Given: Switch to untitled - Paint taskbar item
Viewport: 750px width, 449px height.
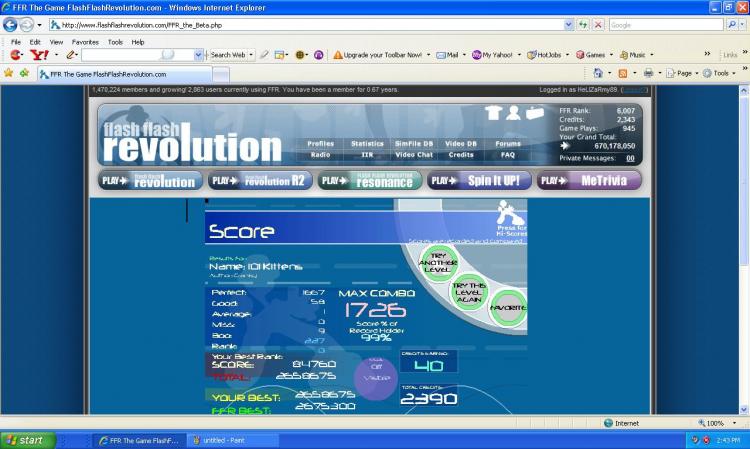Looking at the screenshot, I should [x=232, y=440].
